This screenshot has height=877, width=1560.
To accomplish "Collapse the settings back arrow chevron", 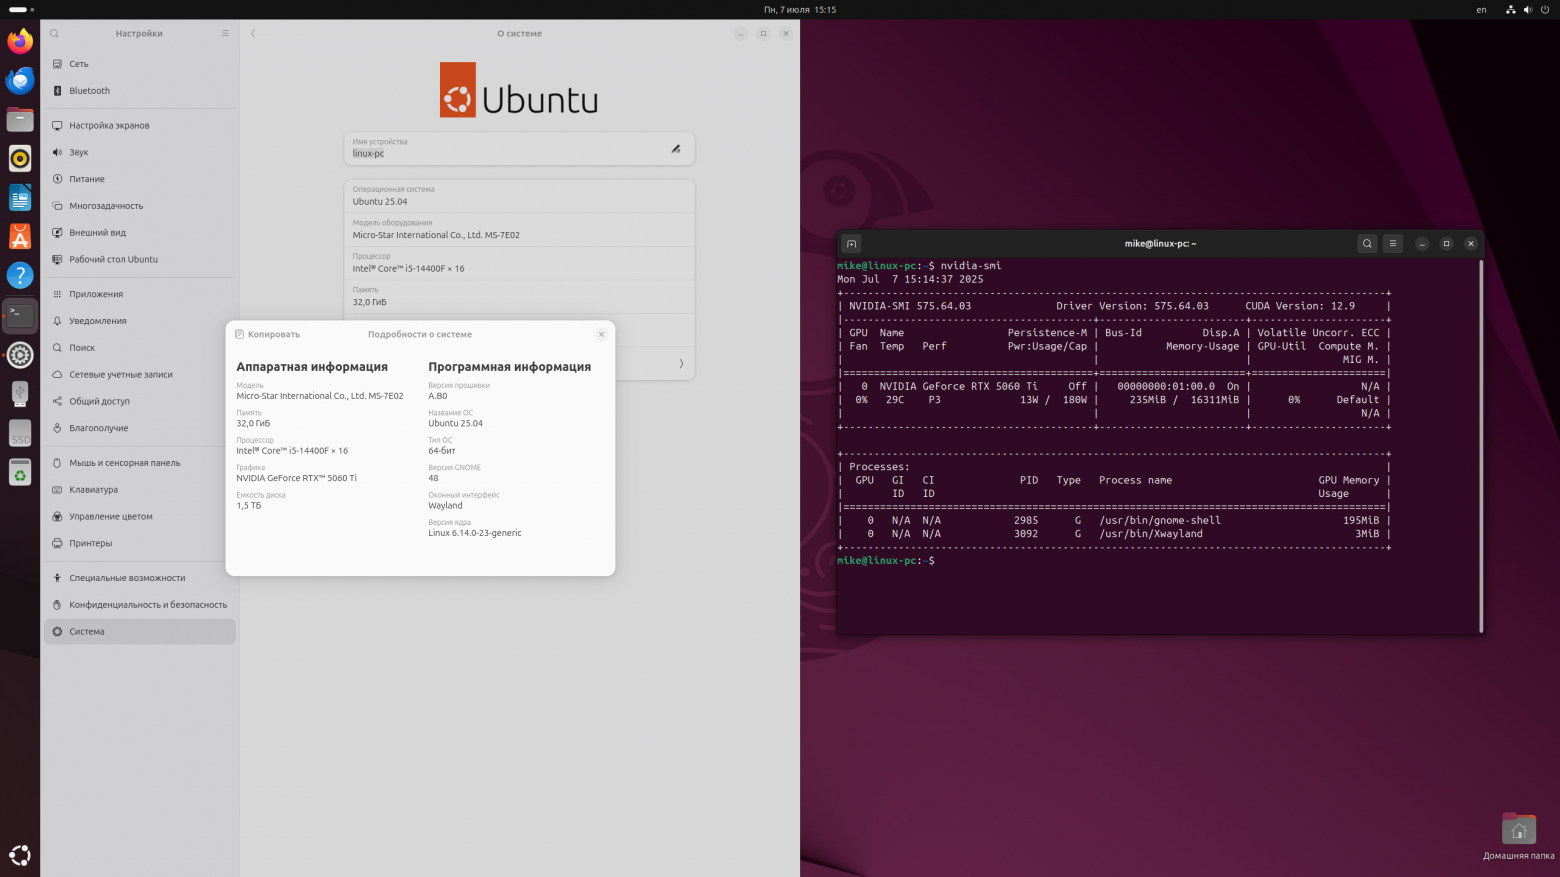I will click(x=253, y=33).
